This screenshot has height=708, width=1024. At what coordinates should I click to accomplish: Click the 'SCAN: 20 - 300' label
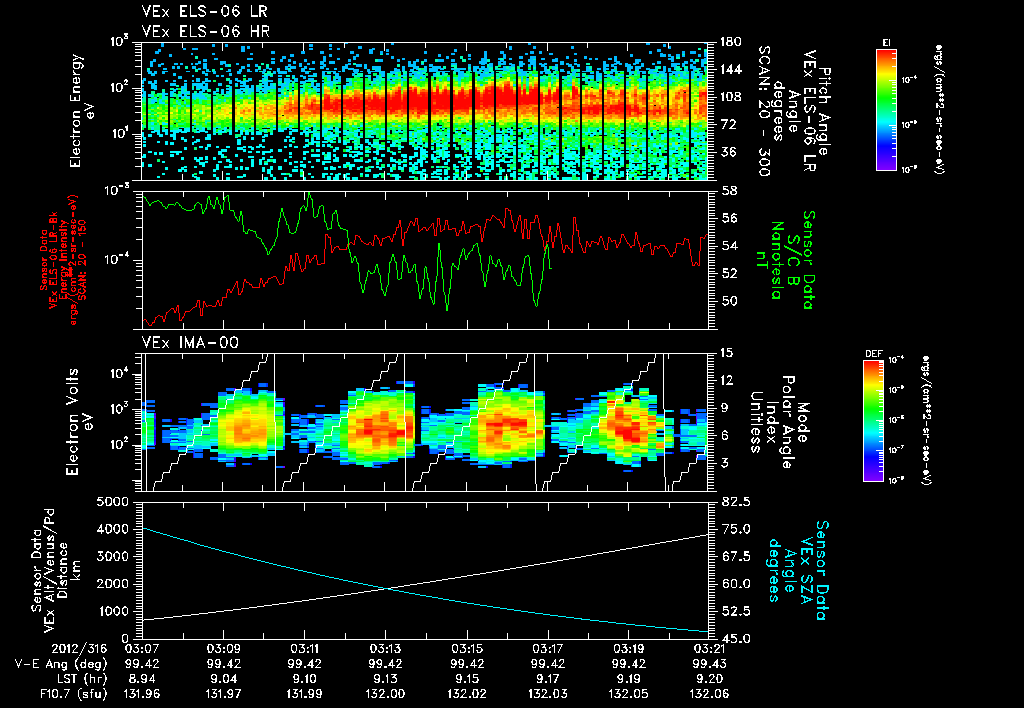(763, 110)
